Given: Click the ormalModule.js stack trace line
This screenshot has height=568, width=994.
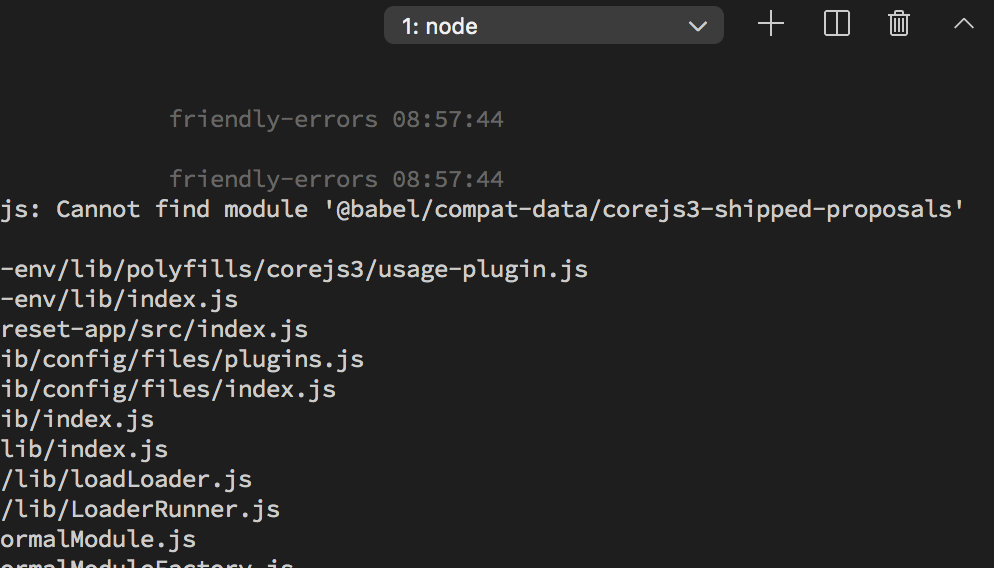Looking at the screenshot, I should tap(98, 539).
